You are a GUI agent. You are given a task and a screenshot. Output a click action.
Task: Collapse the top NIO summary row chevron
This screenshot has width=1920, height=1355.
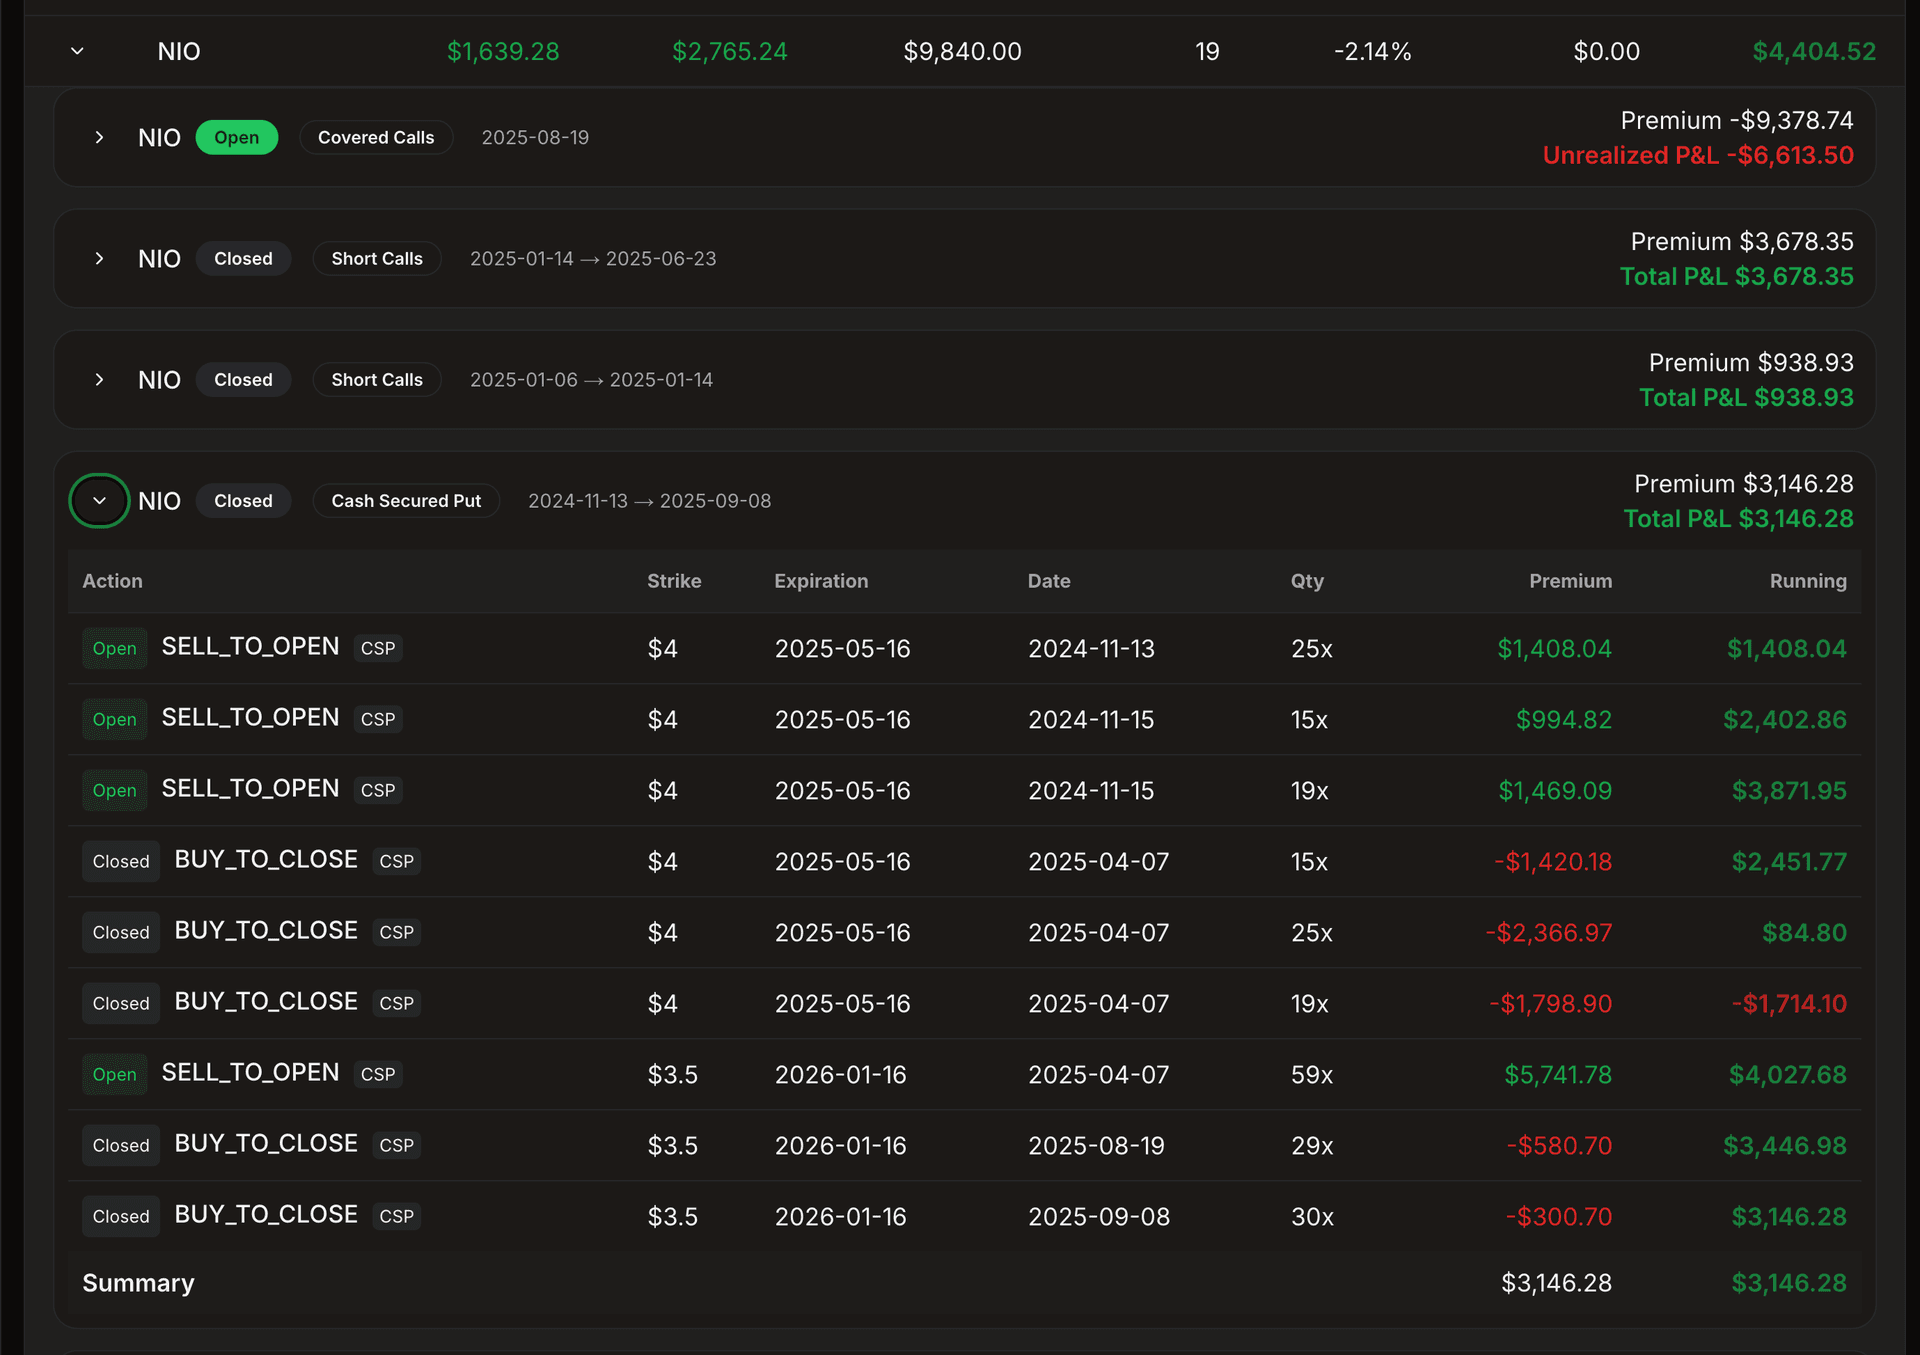click(x=77, y=51)
